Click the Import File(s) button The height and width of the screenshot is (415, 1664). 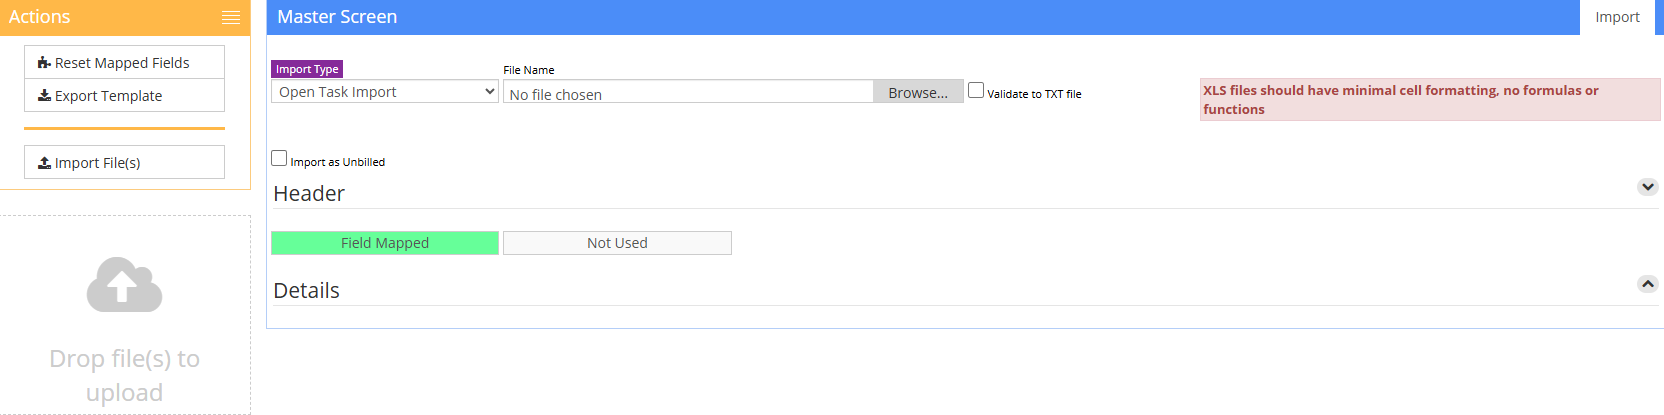(124, 162)
